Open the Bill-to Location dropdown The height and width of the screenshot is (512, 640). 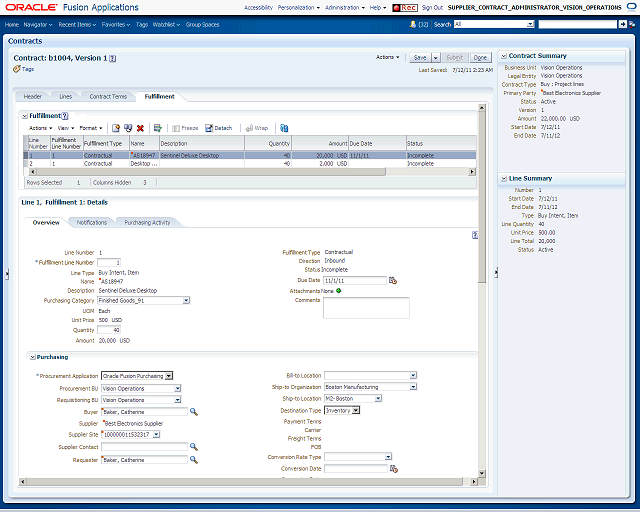click(413, 375)
